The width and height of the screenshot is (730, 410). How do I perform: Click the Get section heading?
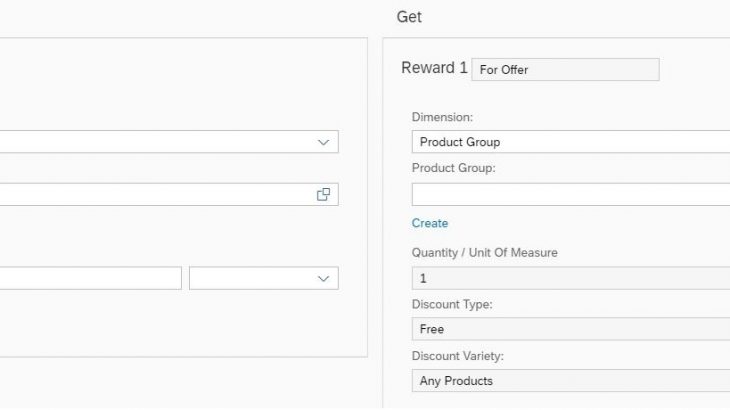coord(409,17)
